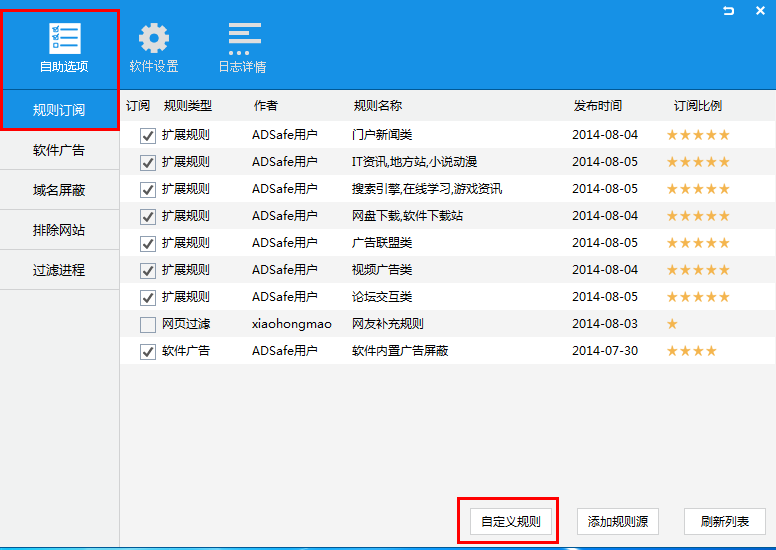Screen dimensions: 776x550
Task: Uncheck subscription for 搜索引擎,在线学习,游戏资讯 rule
Action: [148, 190]
